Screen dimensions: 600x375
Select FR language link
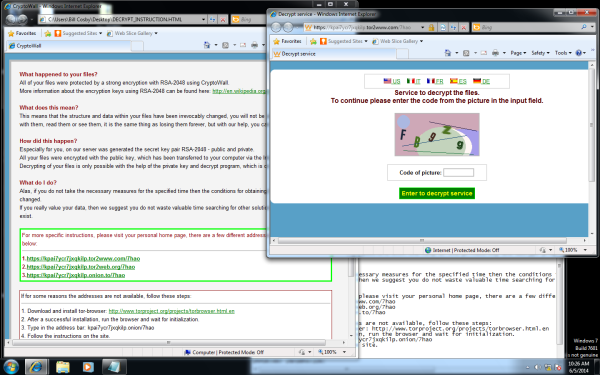pyautogui.click(x=435, y=81)
